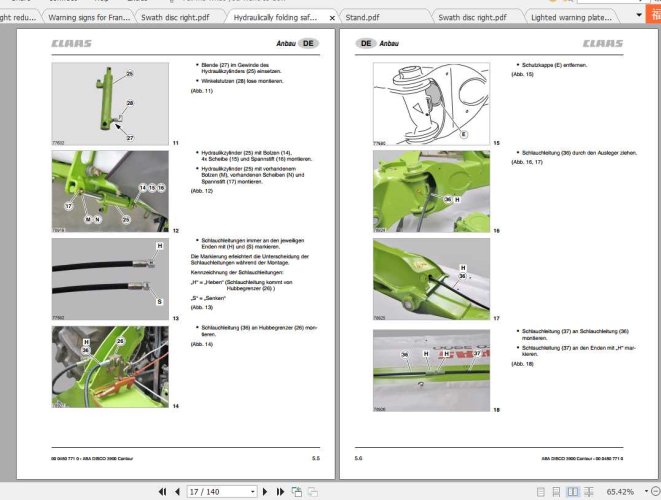661x500 pixels.
Task: Select the facing two-page view
Action: (572, 492)
